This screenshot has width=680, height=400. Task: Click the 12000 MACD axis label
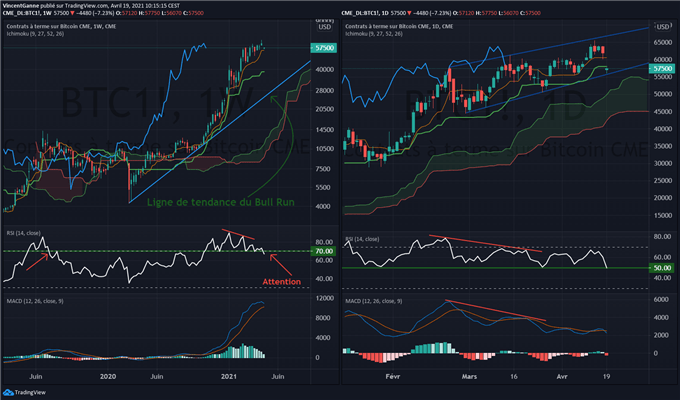coord(325,298)
